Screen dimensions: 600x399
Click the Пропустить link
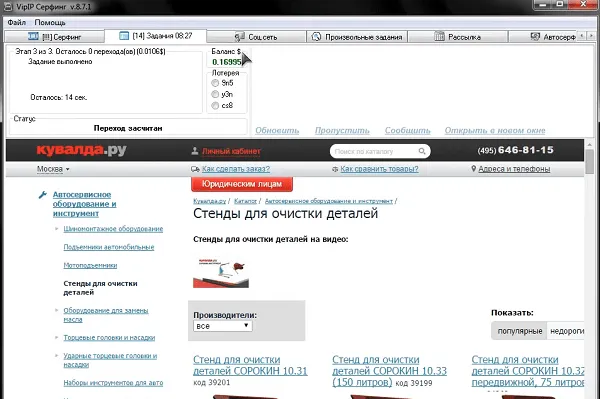[x=342, y=130]
